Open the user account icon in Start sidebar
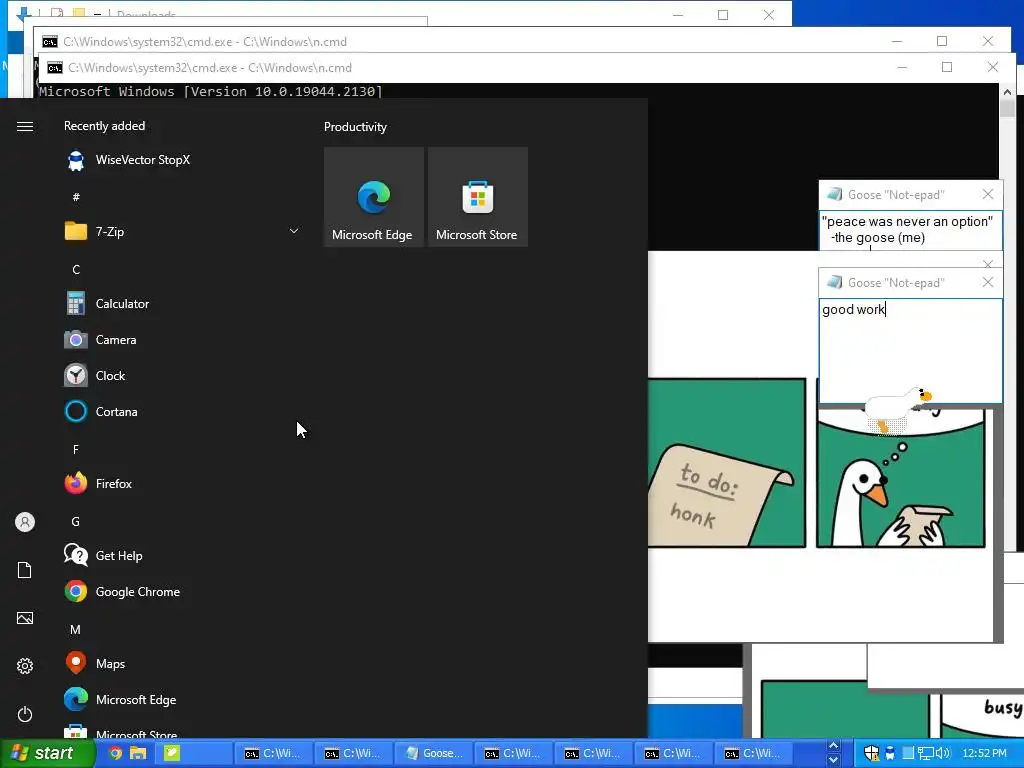This screenshot has width=1024, height=768. [25, 522]
